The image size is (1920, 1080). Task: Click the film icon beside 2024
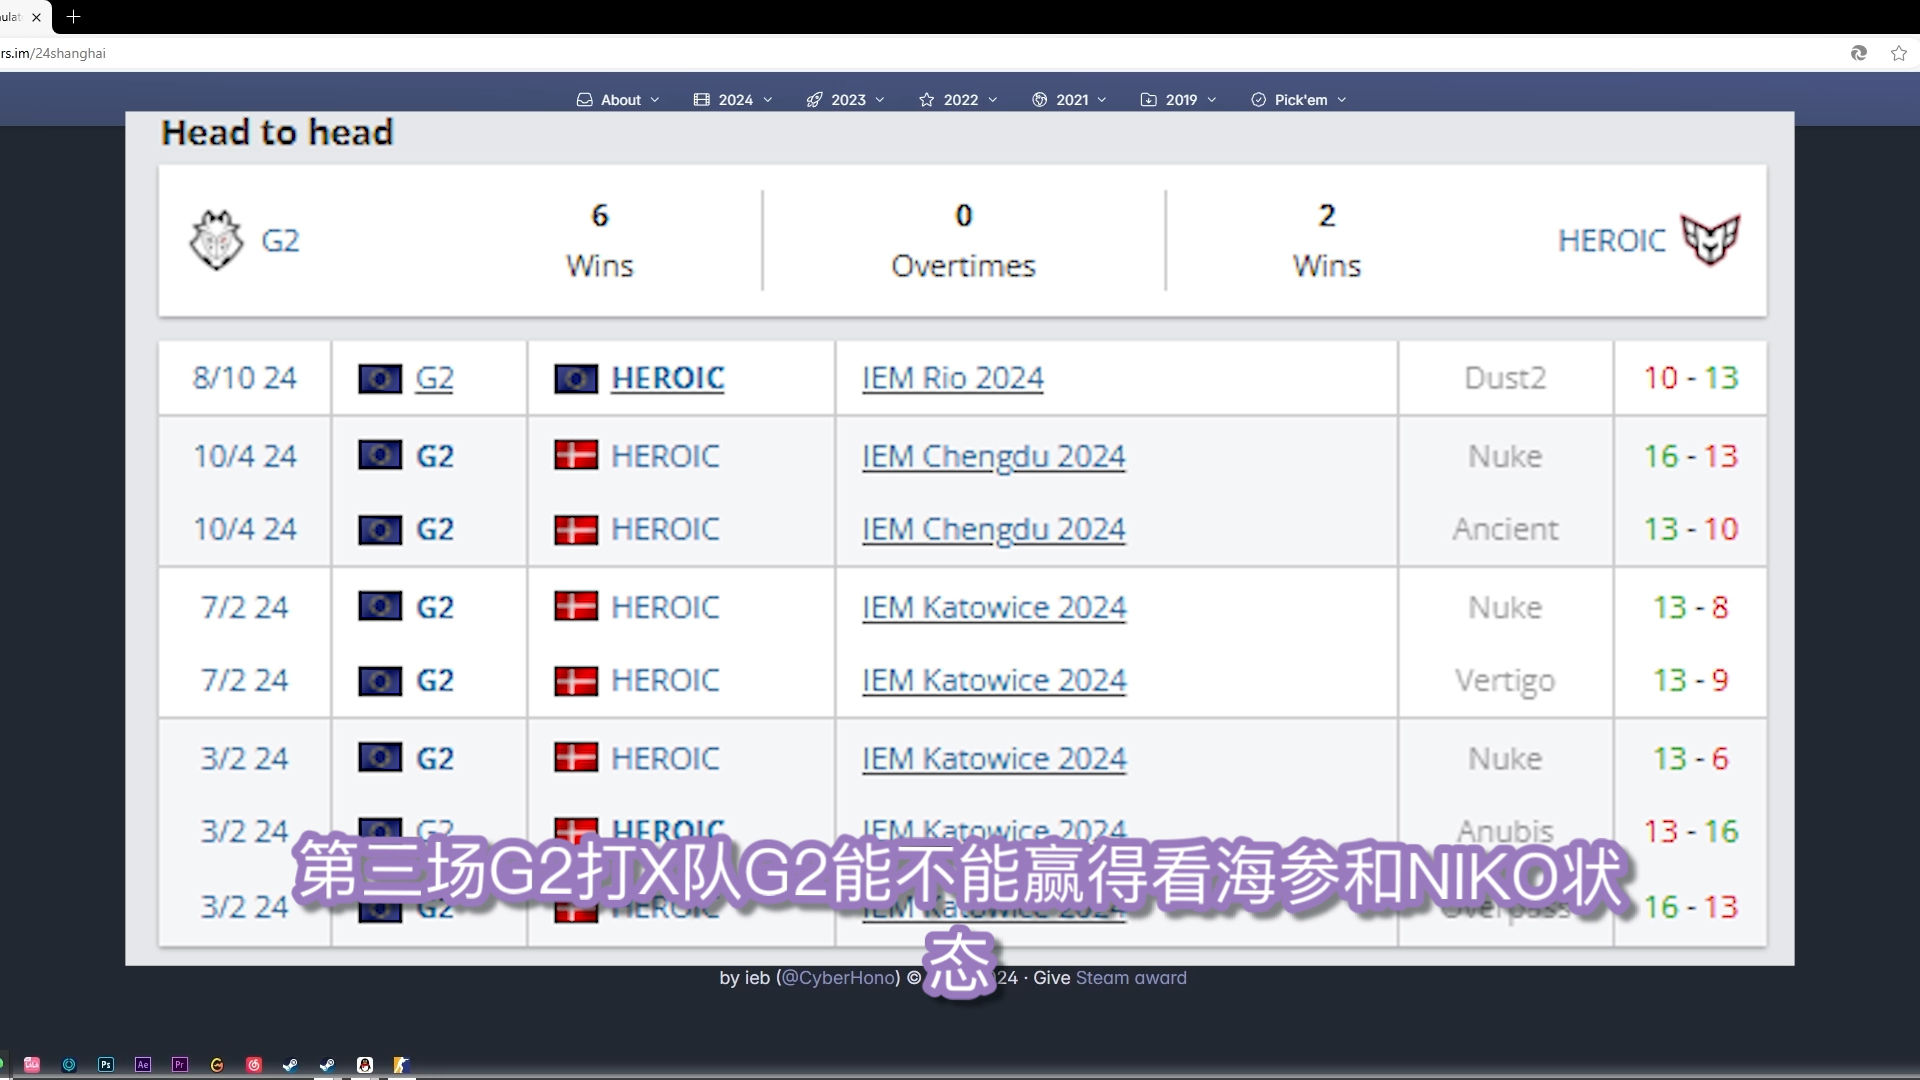[701, 100]
